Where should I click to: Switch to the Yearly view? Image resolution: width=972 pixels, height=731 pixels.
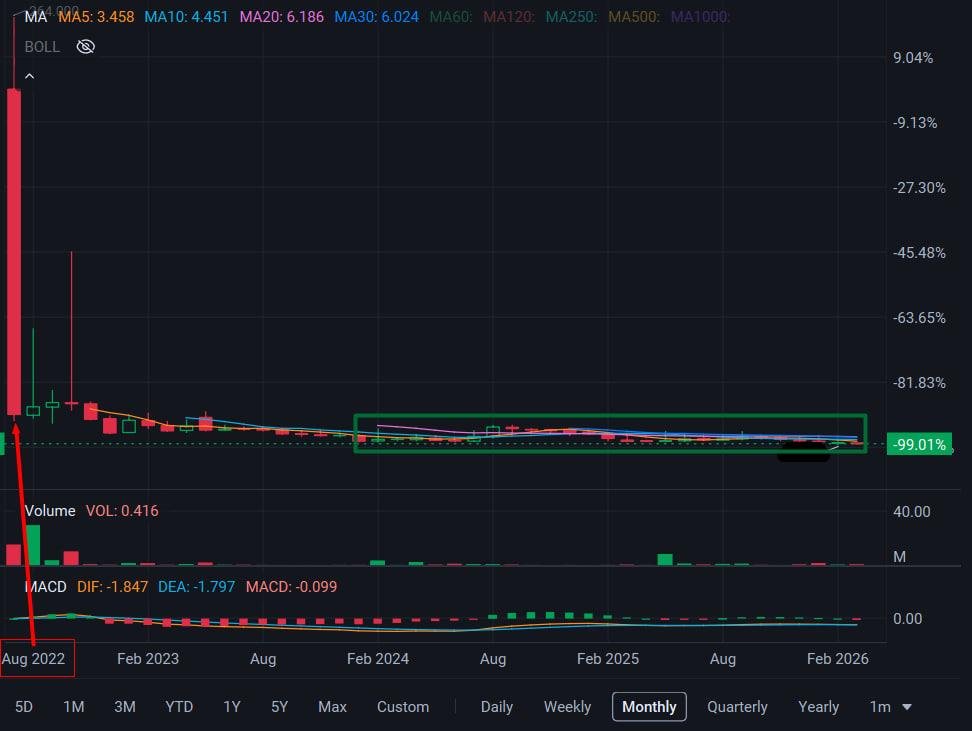click(x=818, y=707)
